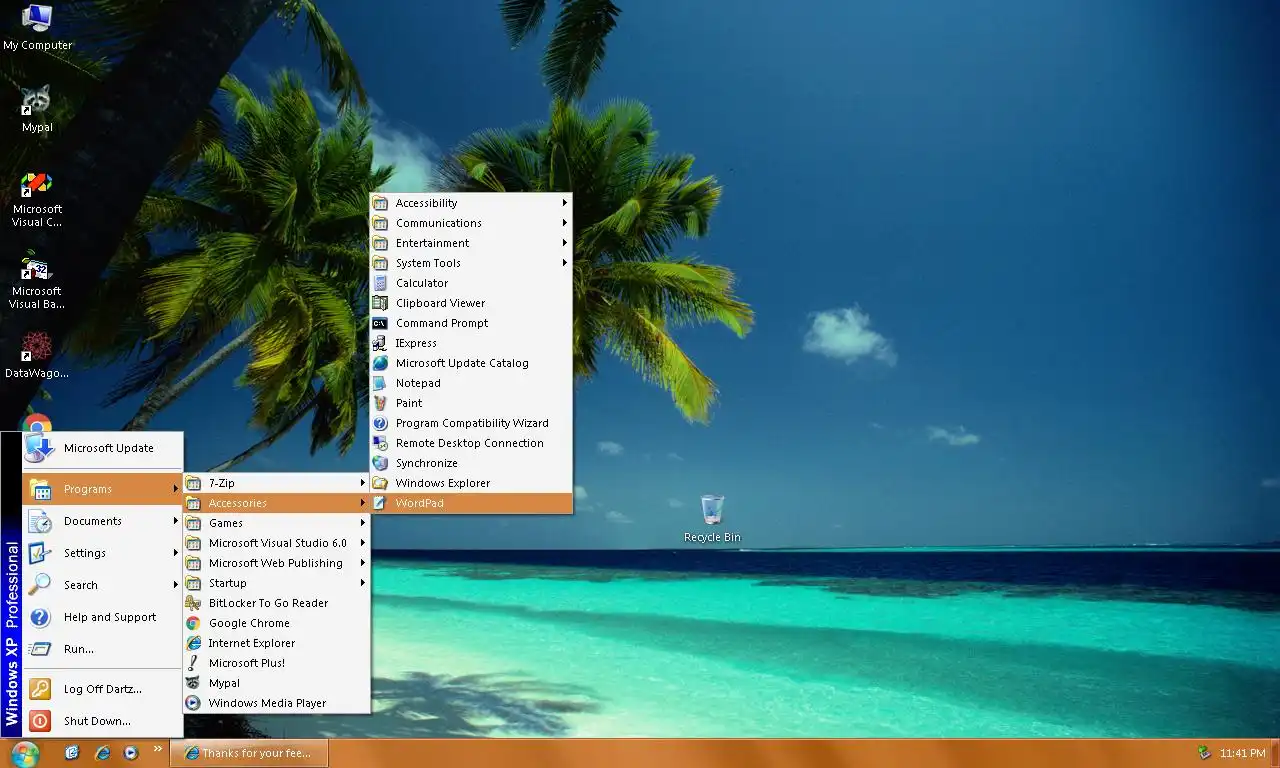Switch to 'Thanks for your fee...' taskbar window
Screen dimensions: 1280x768
249,753
